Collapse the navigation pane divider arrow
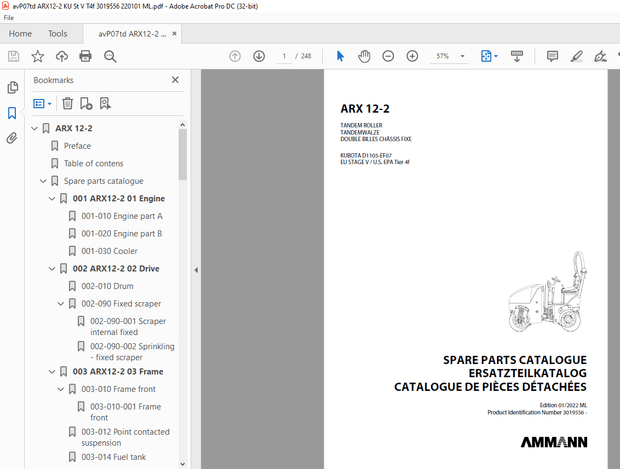This screenshot has height=469, width=620. coord(195,270)
